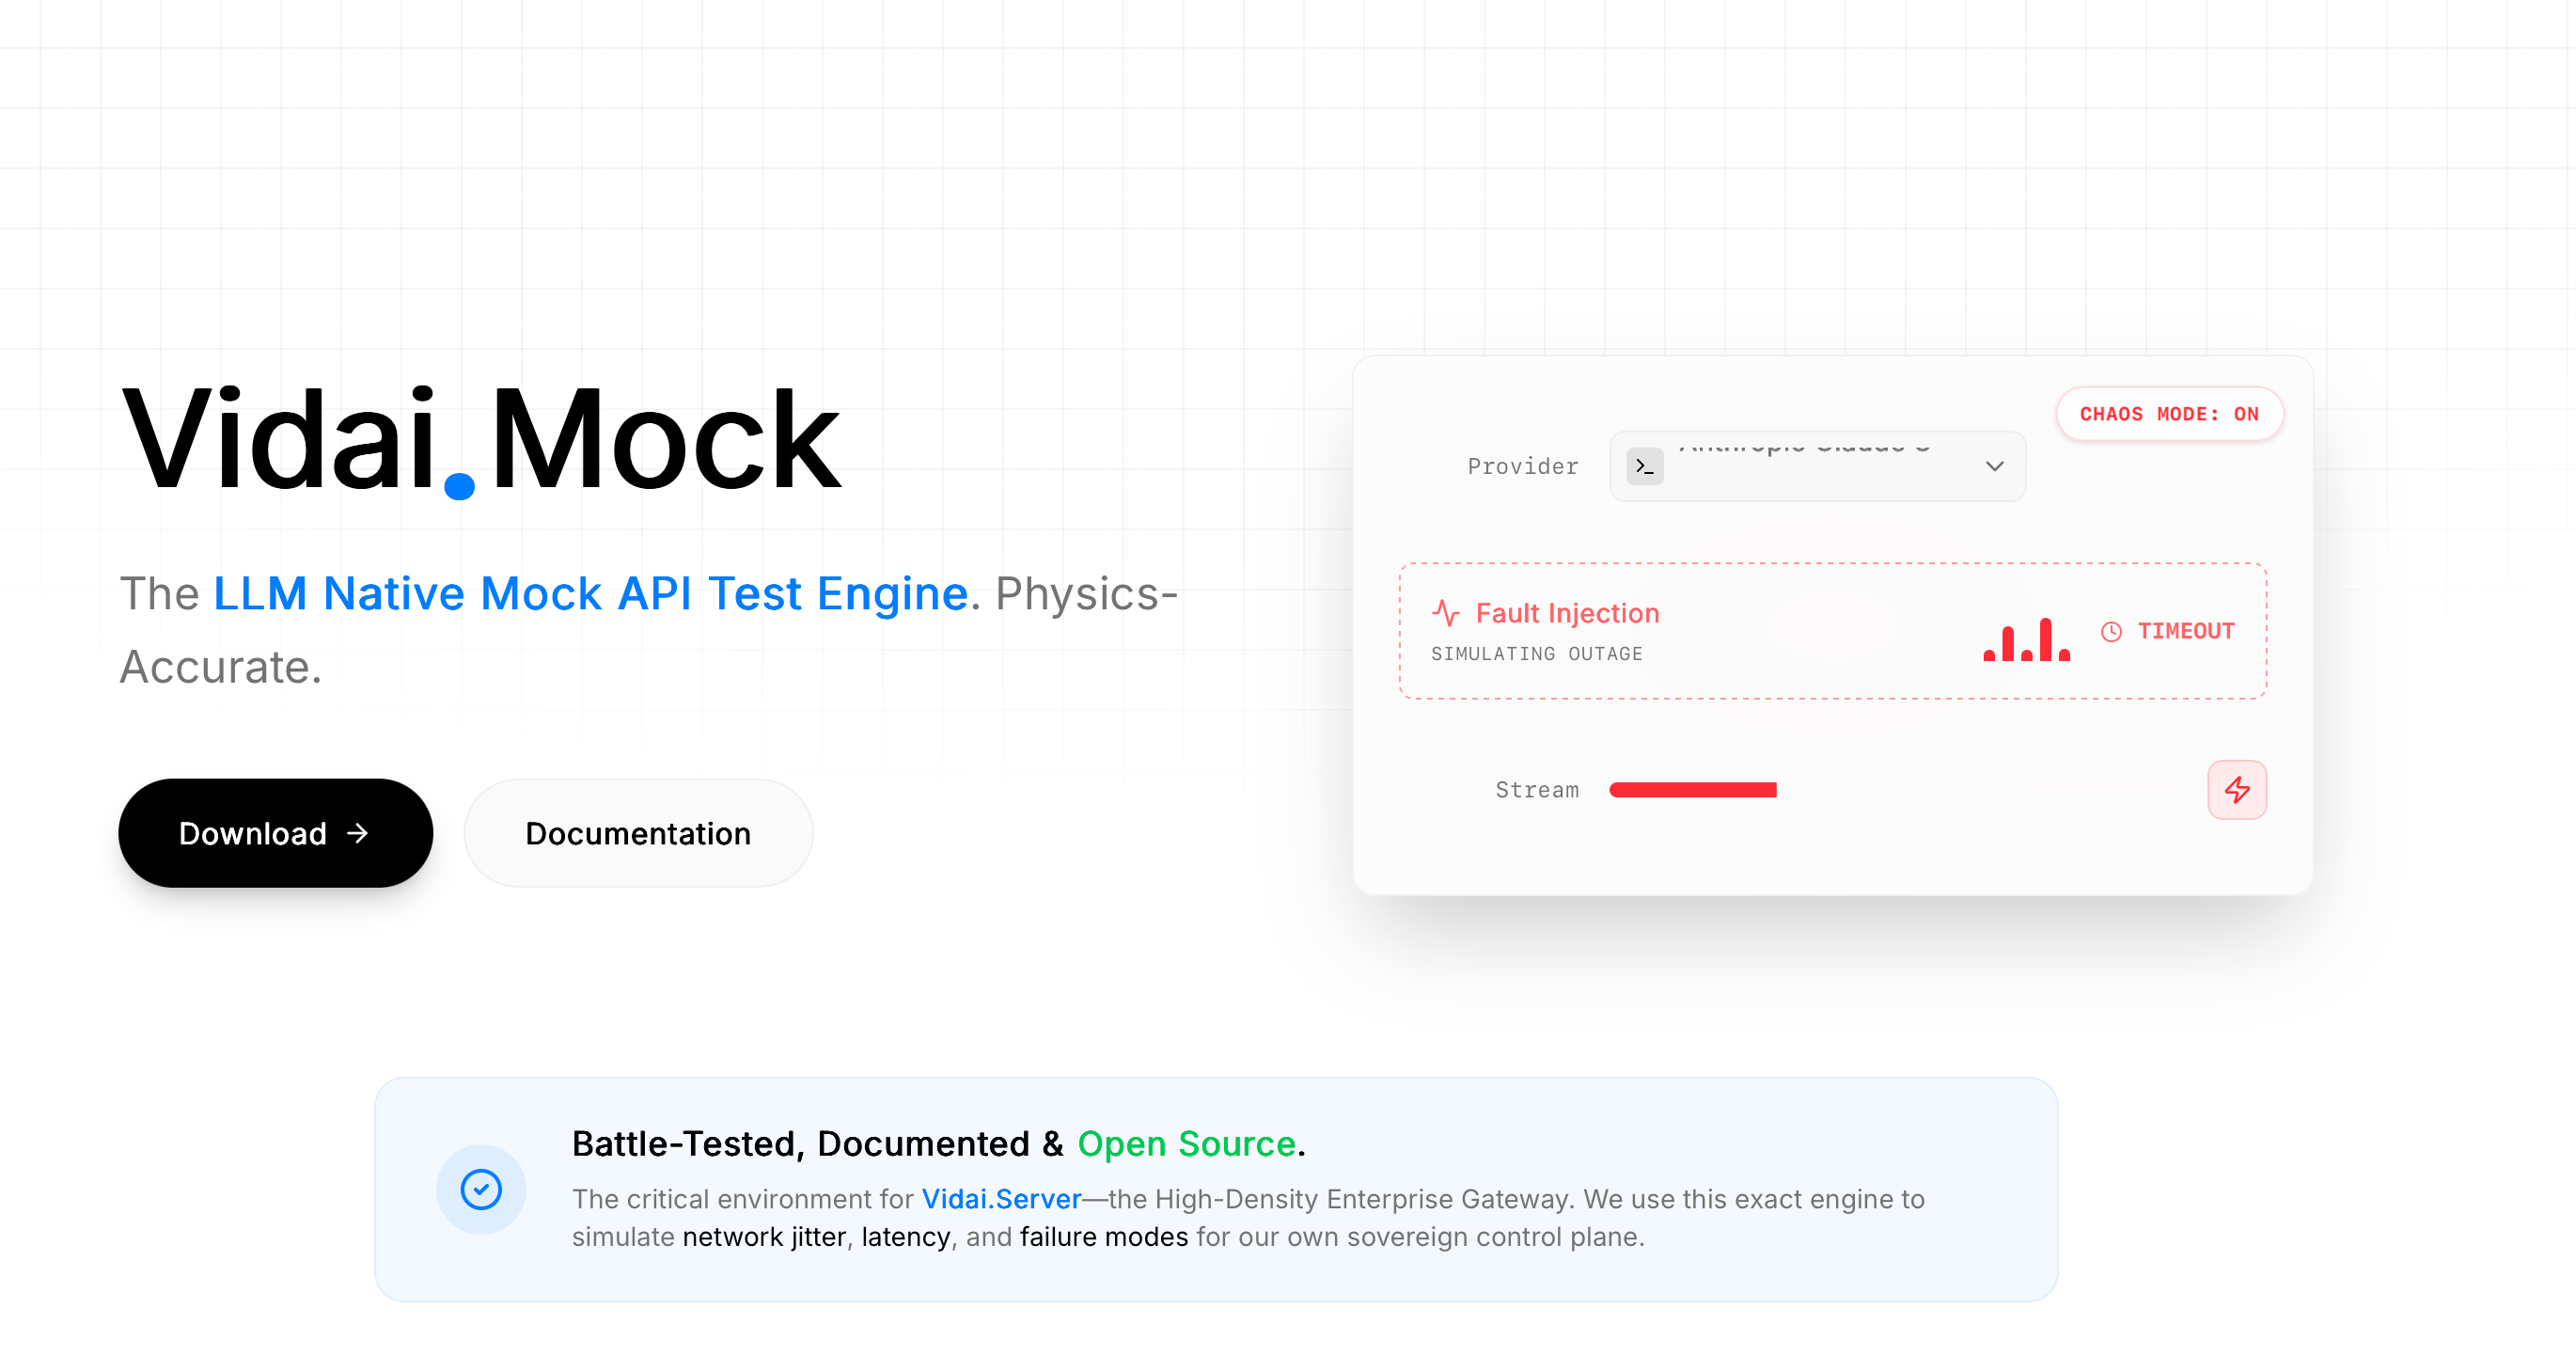Follow the Vidai.Server link
This screenshot has width=2576, height=1371.
[x=1000, y=1199]
